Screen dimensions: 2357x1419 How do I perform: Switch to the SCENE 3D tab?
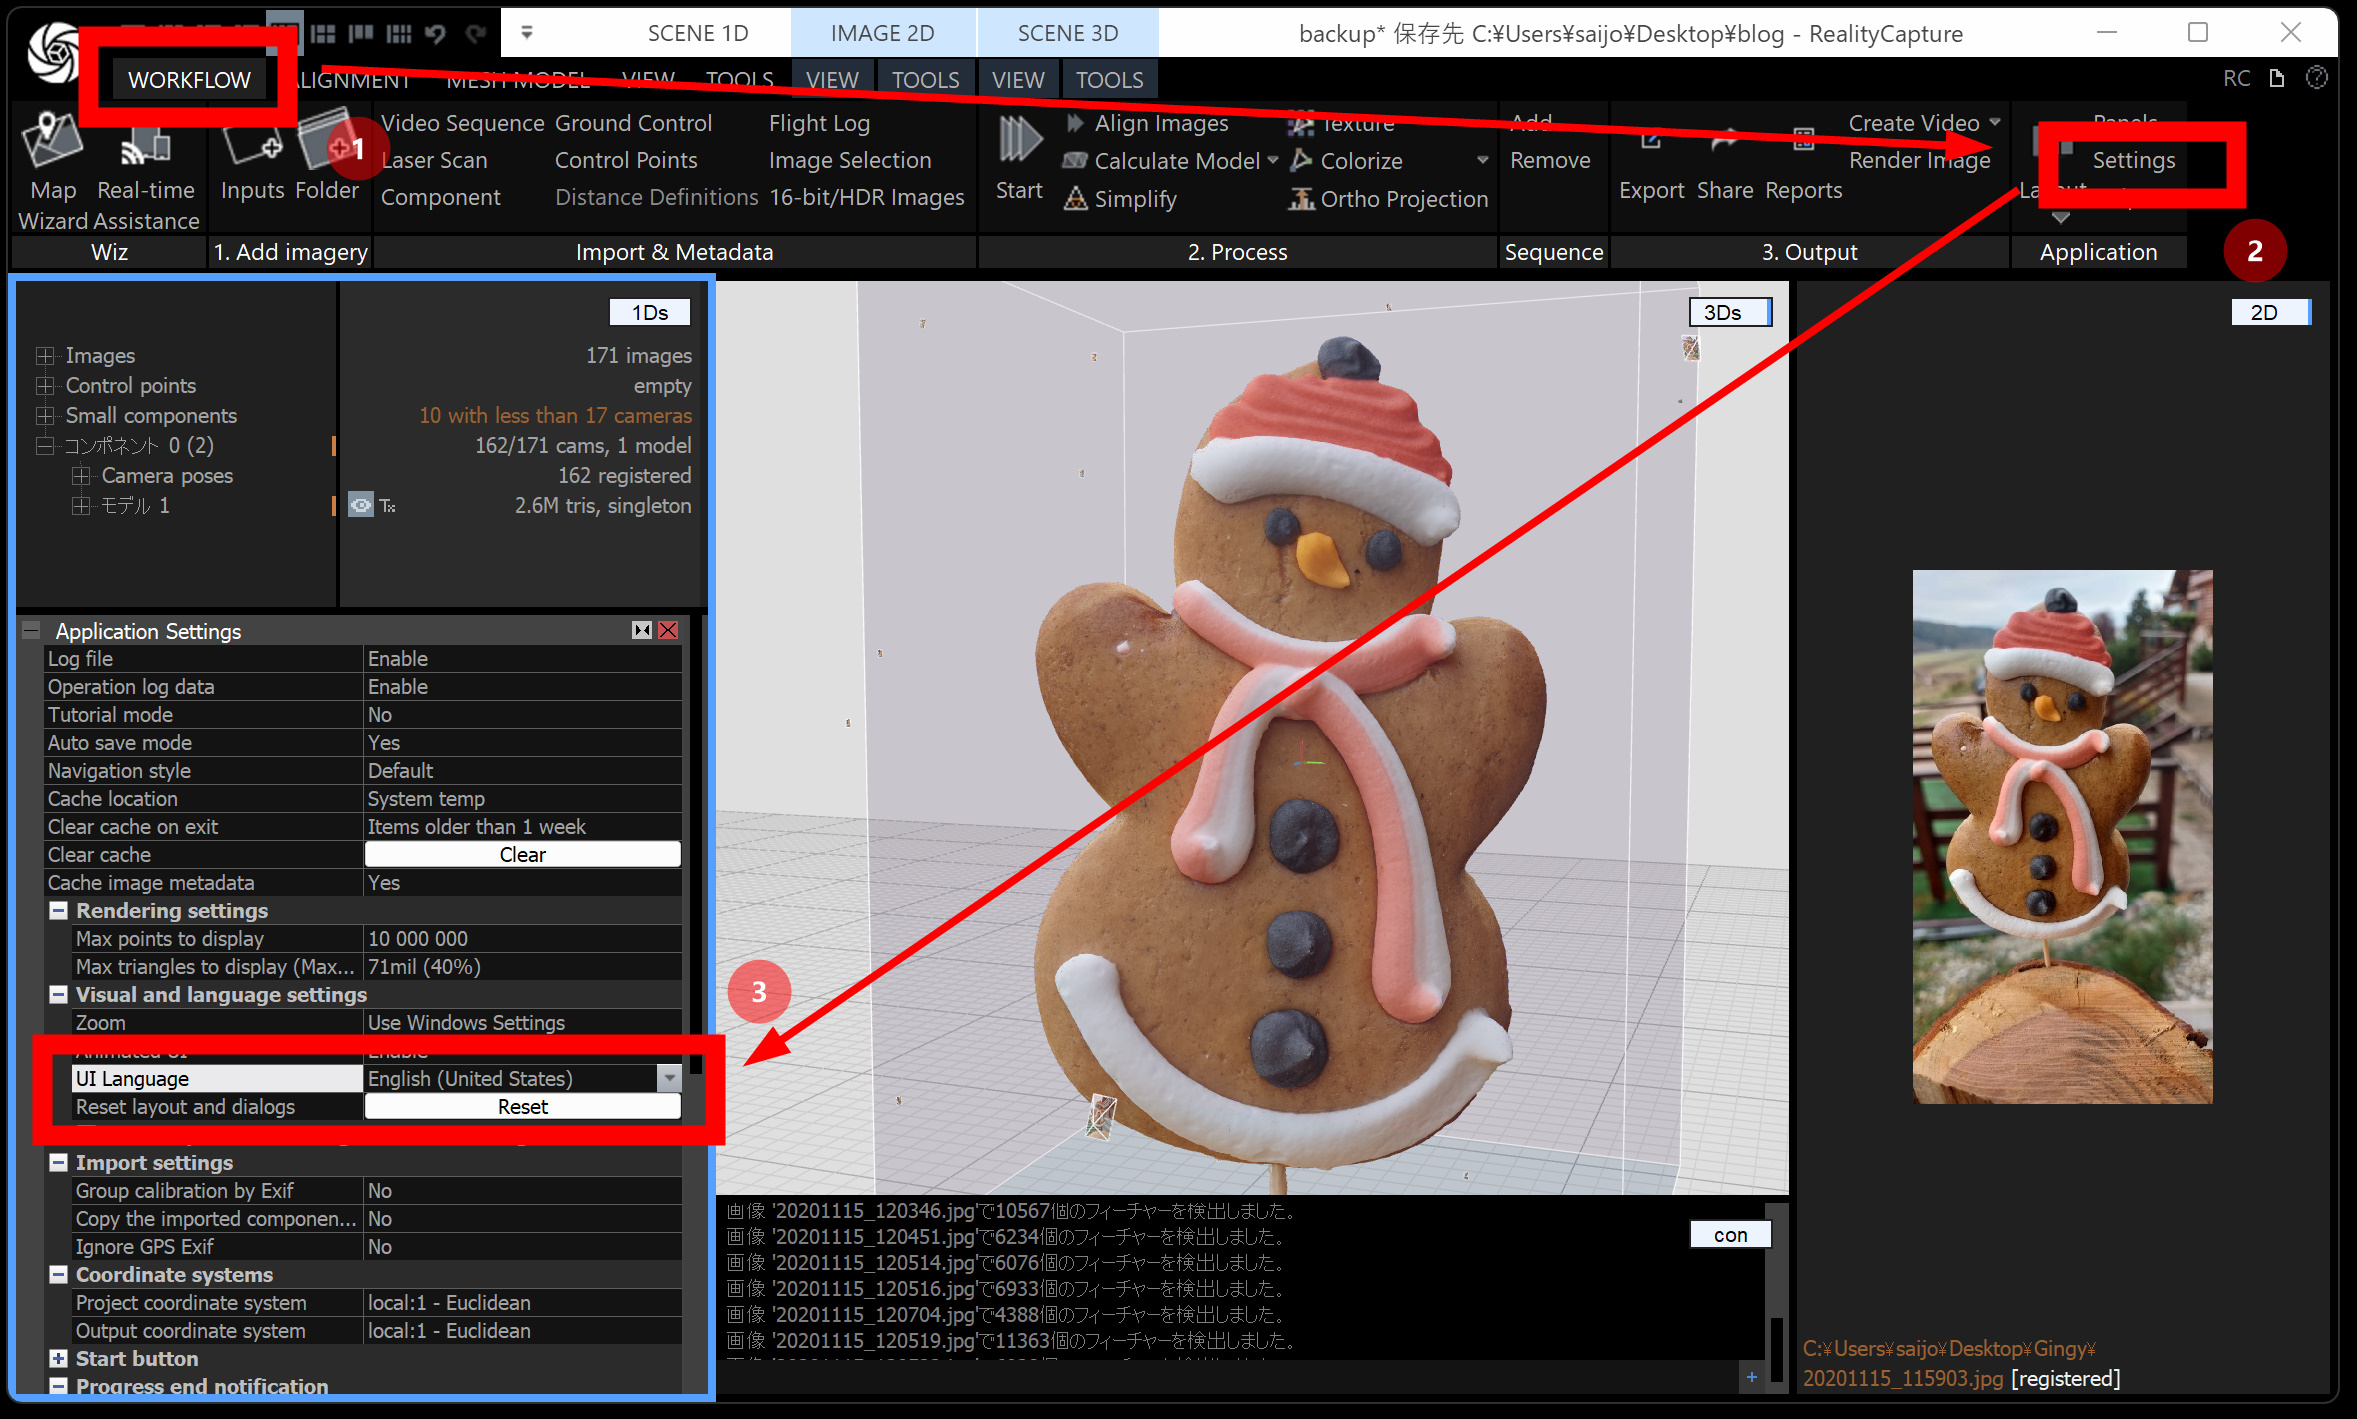click(1067, 33)
